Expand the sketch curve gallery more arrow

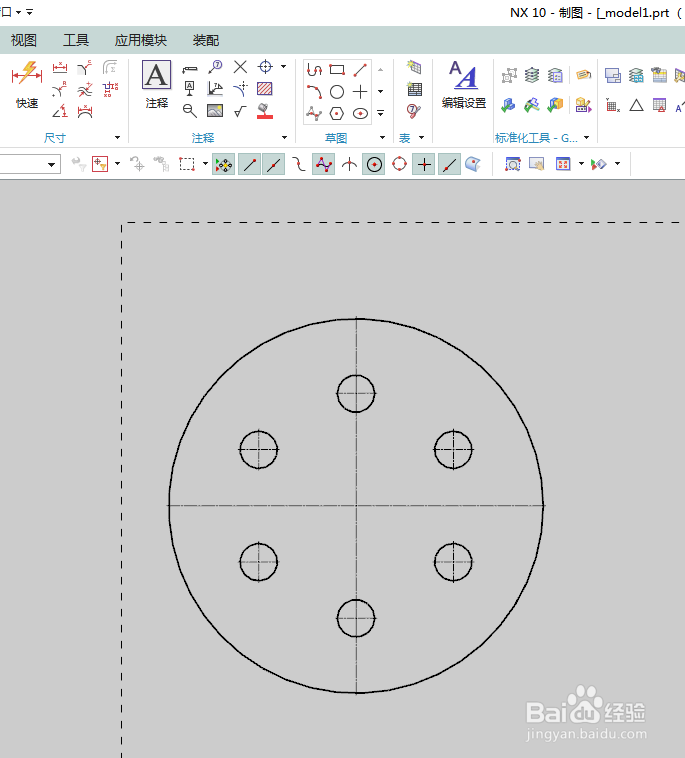click(381, 114)
